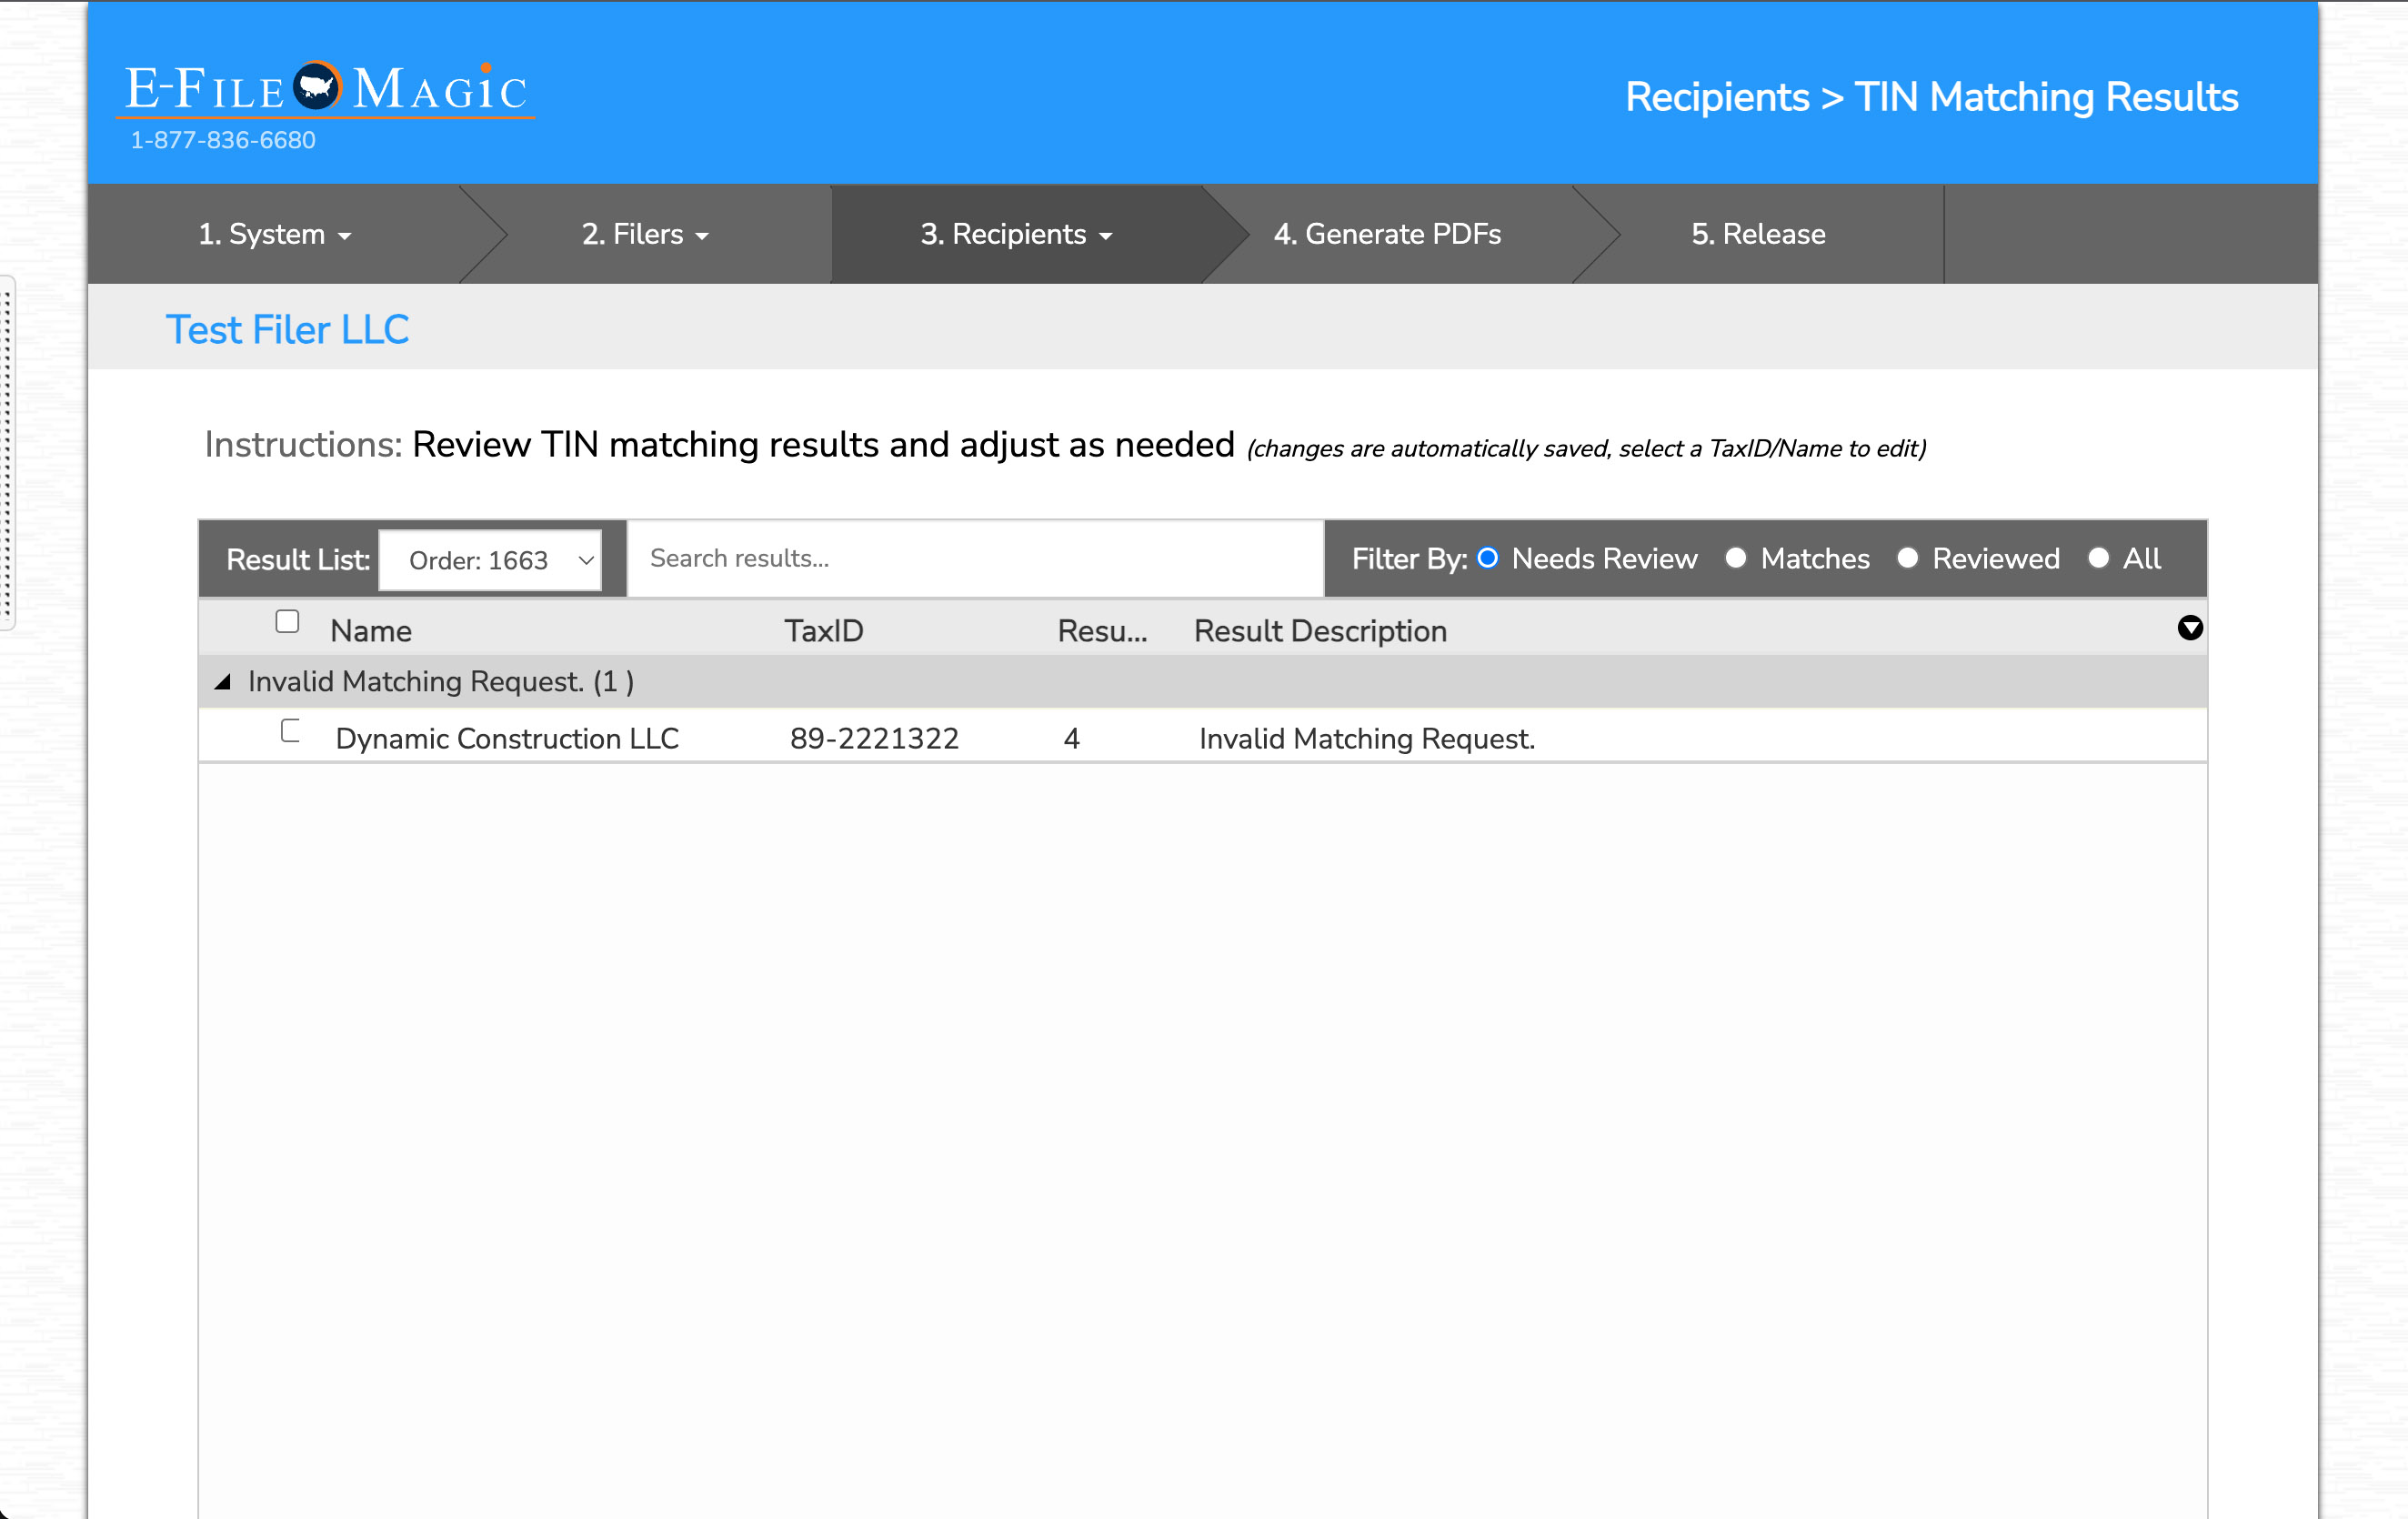The height and width of the screenshot is (1519, 2408).
Task: Open the Recipients step menu
Action: pos(1016,234)
